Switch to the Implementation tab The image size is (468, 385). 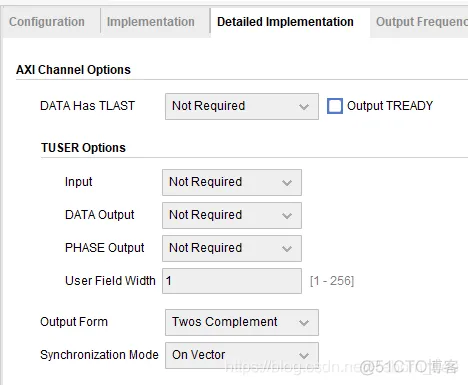151,22
